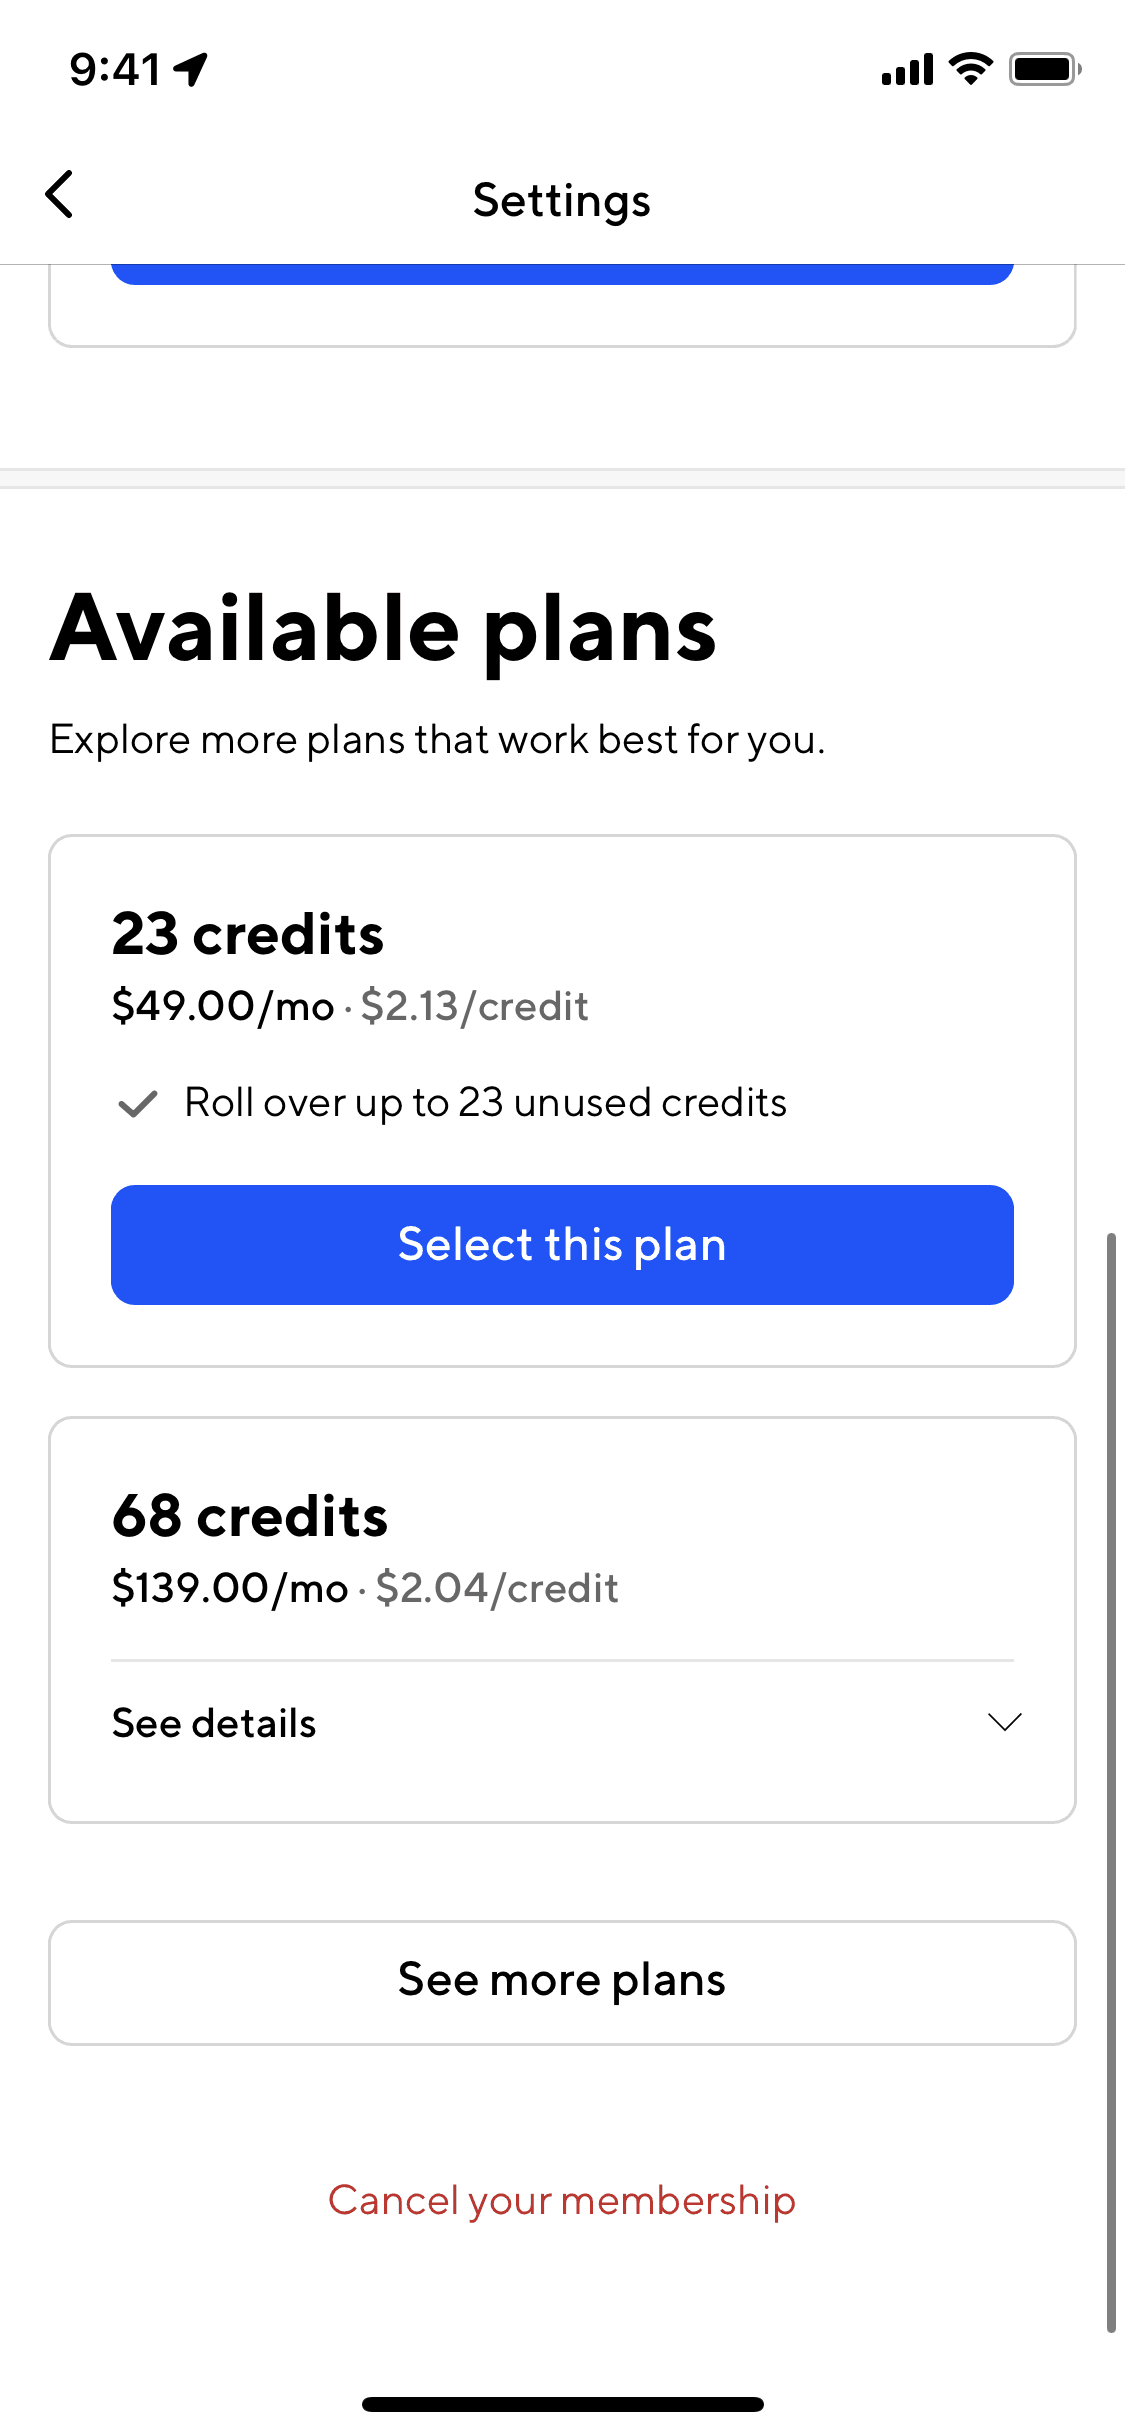Tap the location arrow in the status bar
1125x2436 pixels.
click(190, 69)
